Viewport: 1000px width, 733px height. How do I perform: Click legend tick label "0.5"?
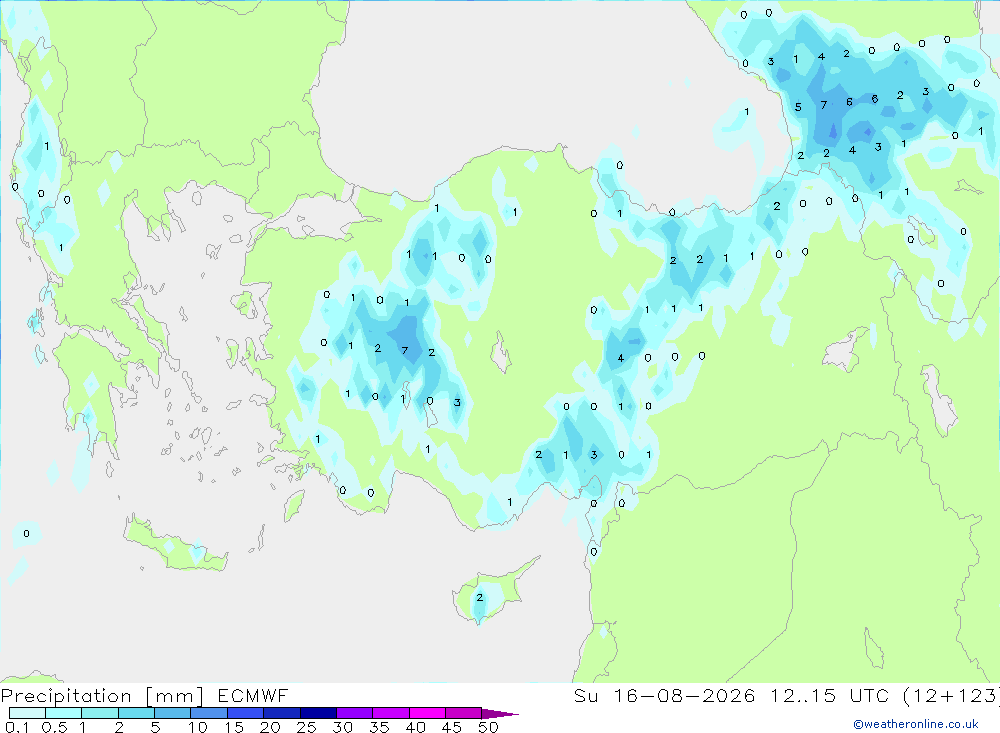click(x=54, y=727)
